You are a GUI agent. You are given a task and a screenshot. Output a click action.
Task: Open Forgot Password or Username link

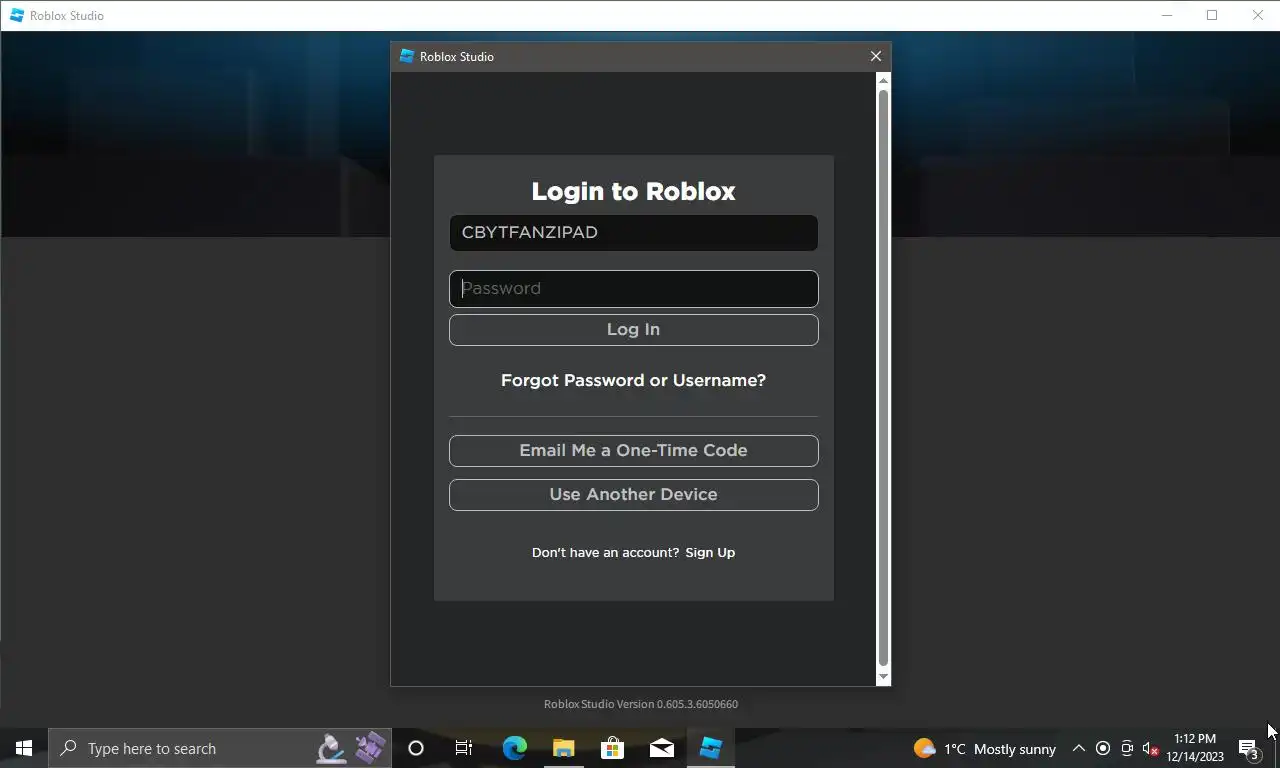point(633,381)
